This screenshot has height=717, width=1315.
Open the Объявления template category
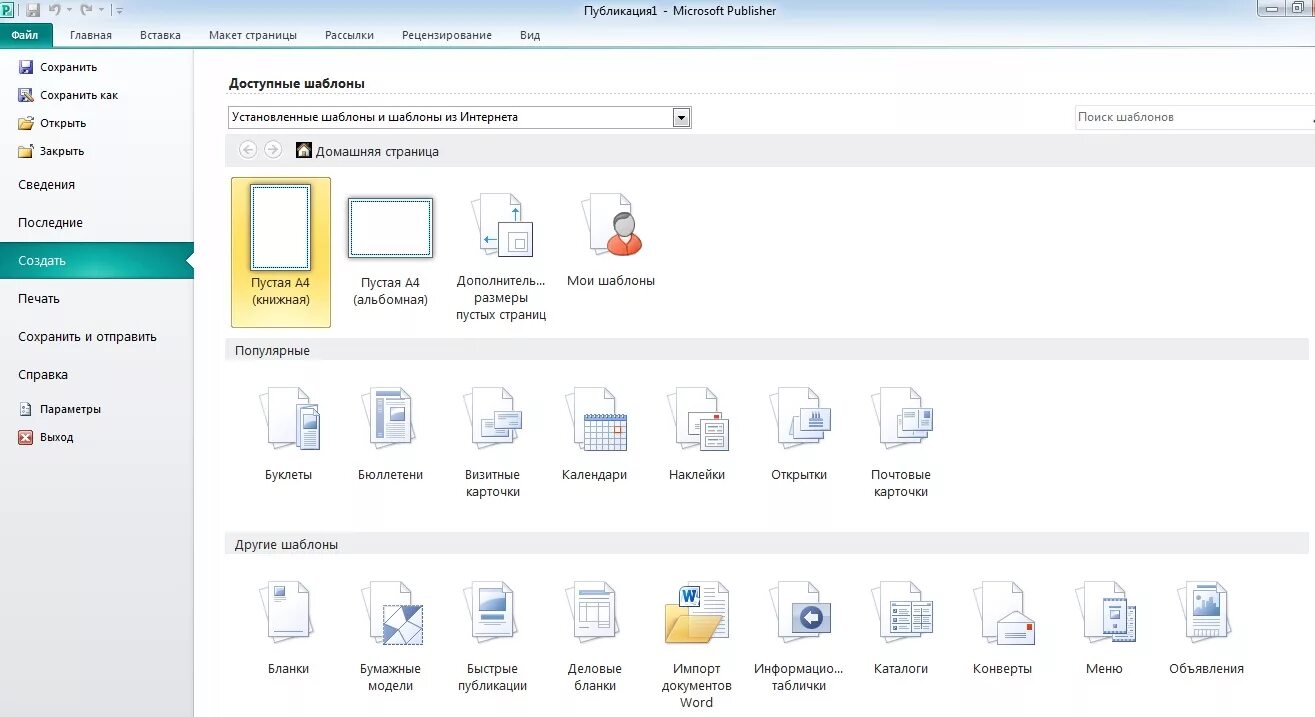(1207, 628)
